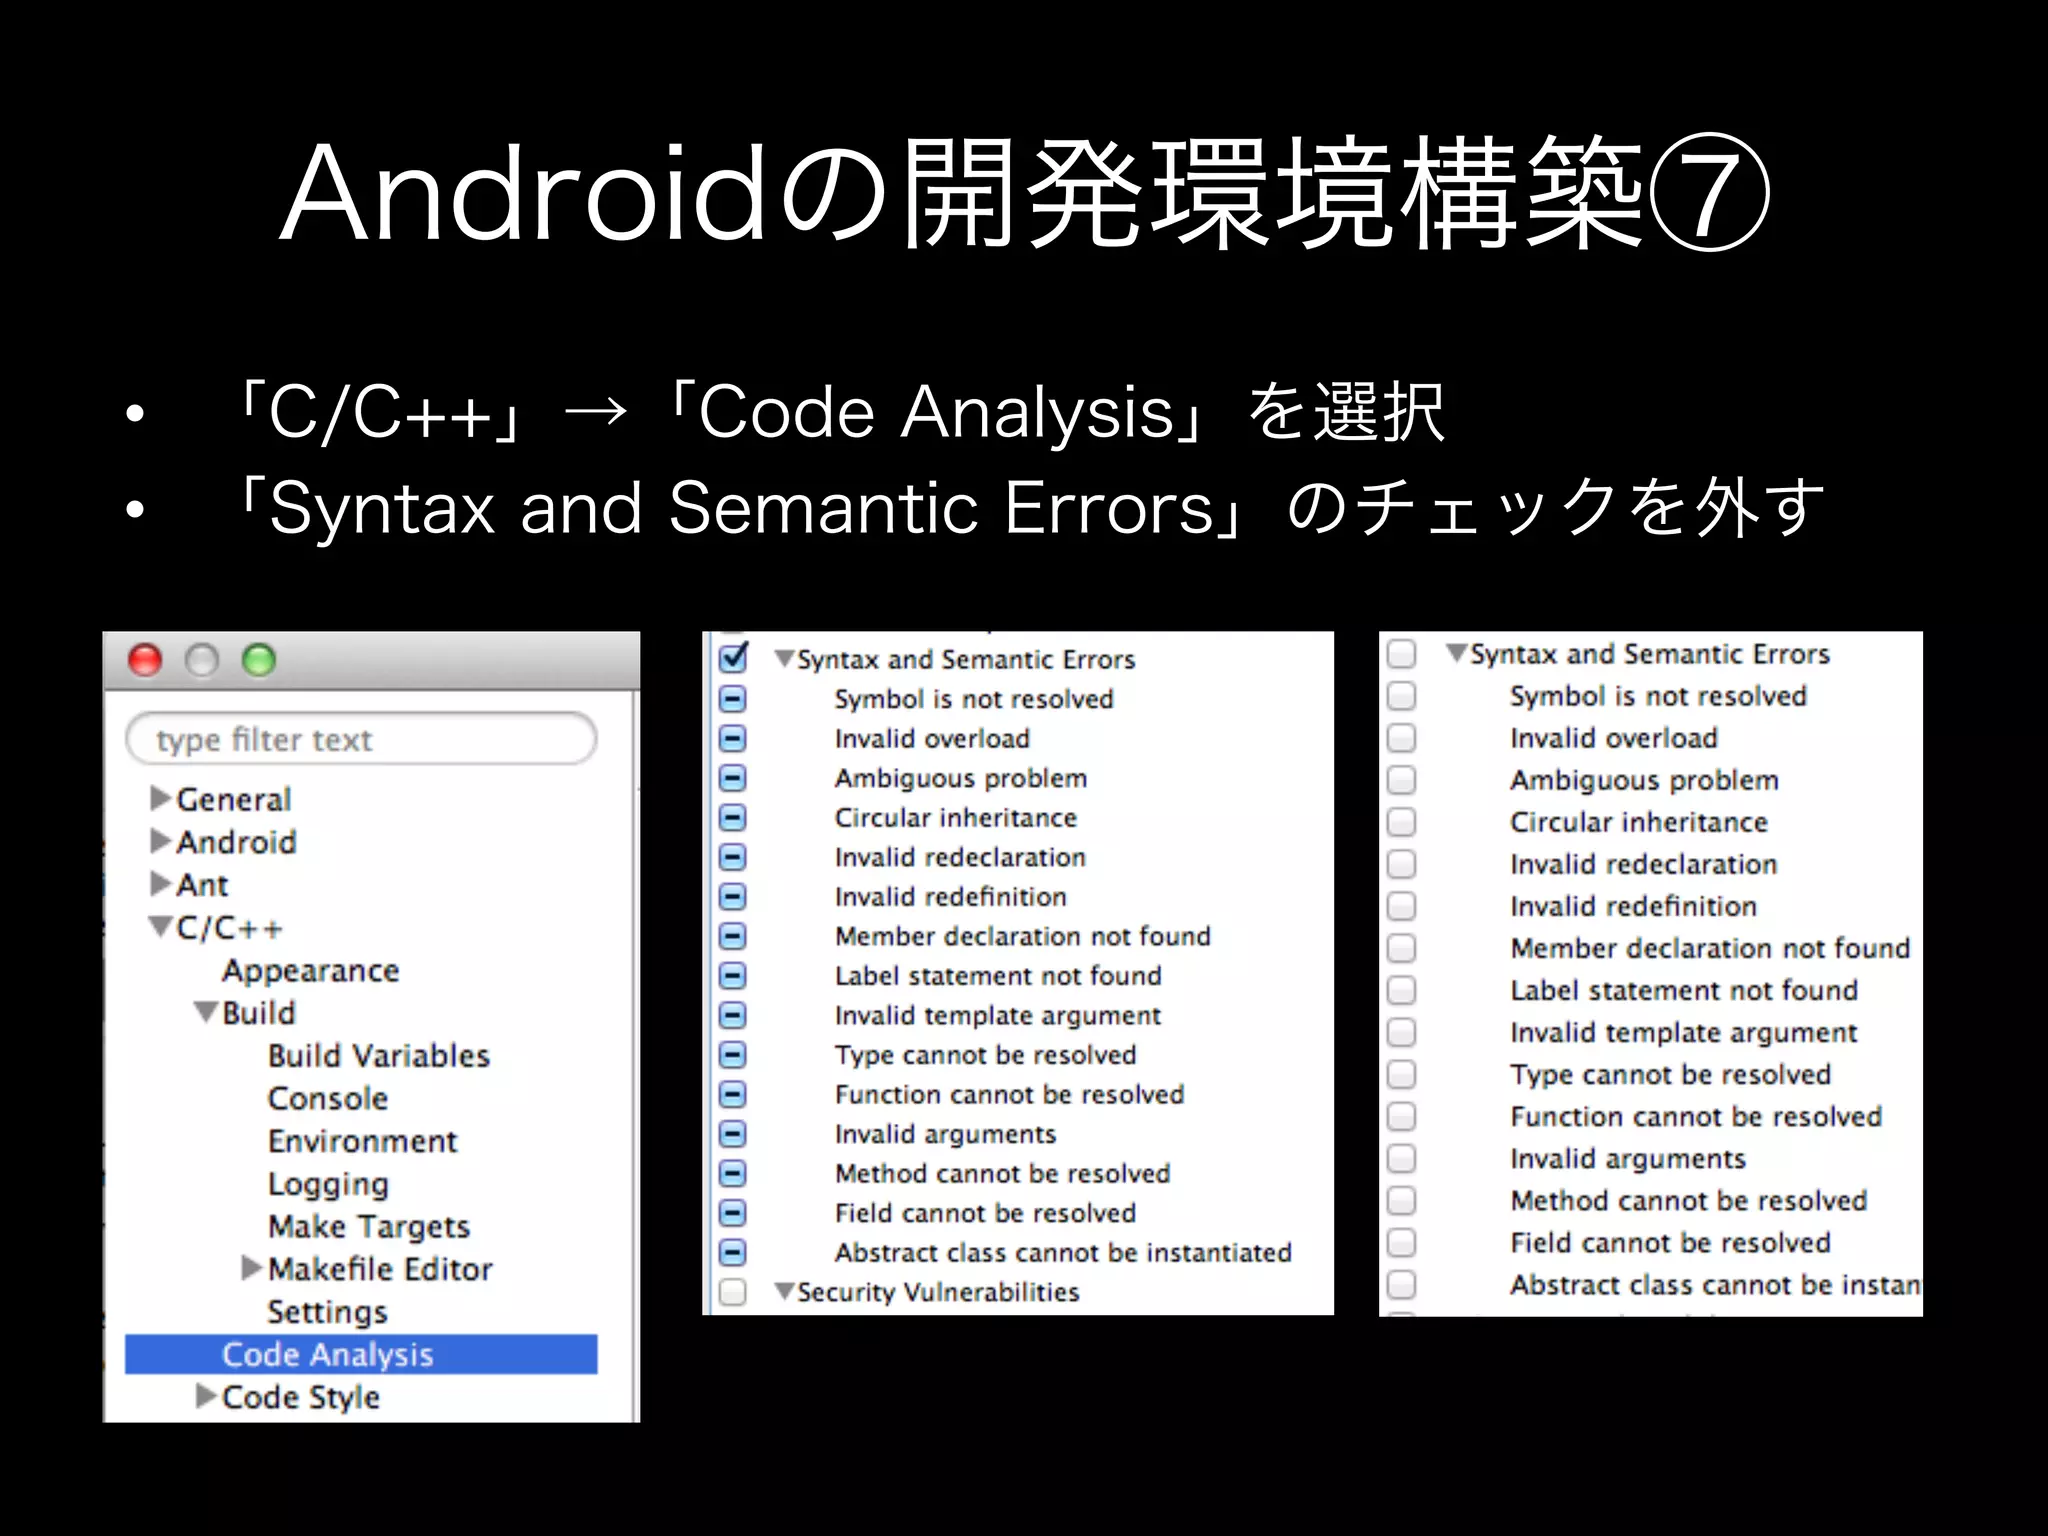Image resolution: width=2048 pixels, height=1536 pixels.
Task: Expand the General preferences node
Action: [x=161, y=798]
